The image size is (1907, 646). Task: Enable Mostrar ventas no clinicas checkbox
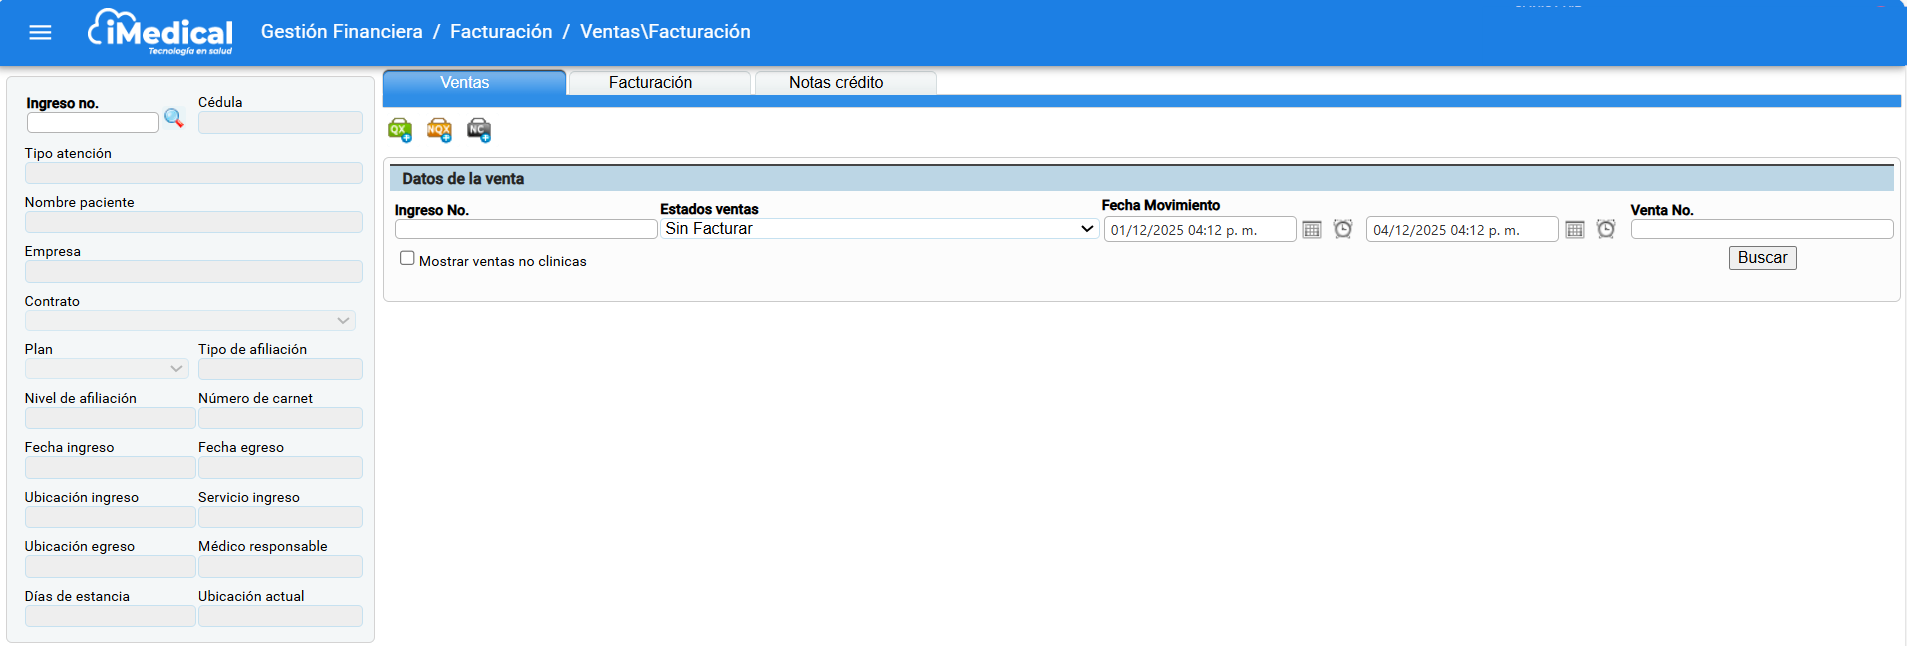pos(407,258)
